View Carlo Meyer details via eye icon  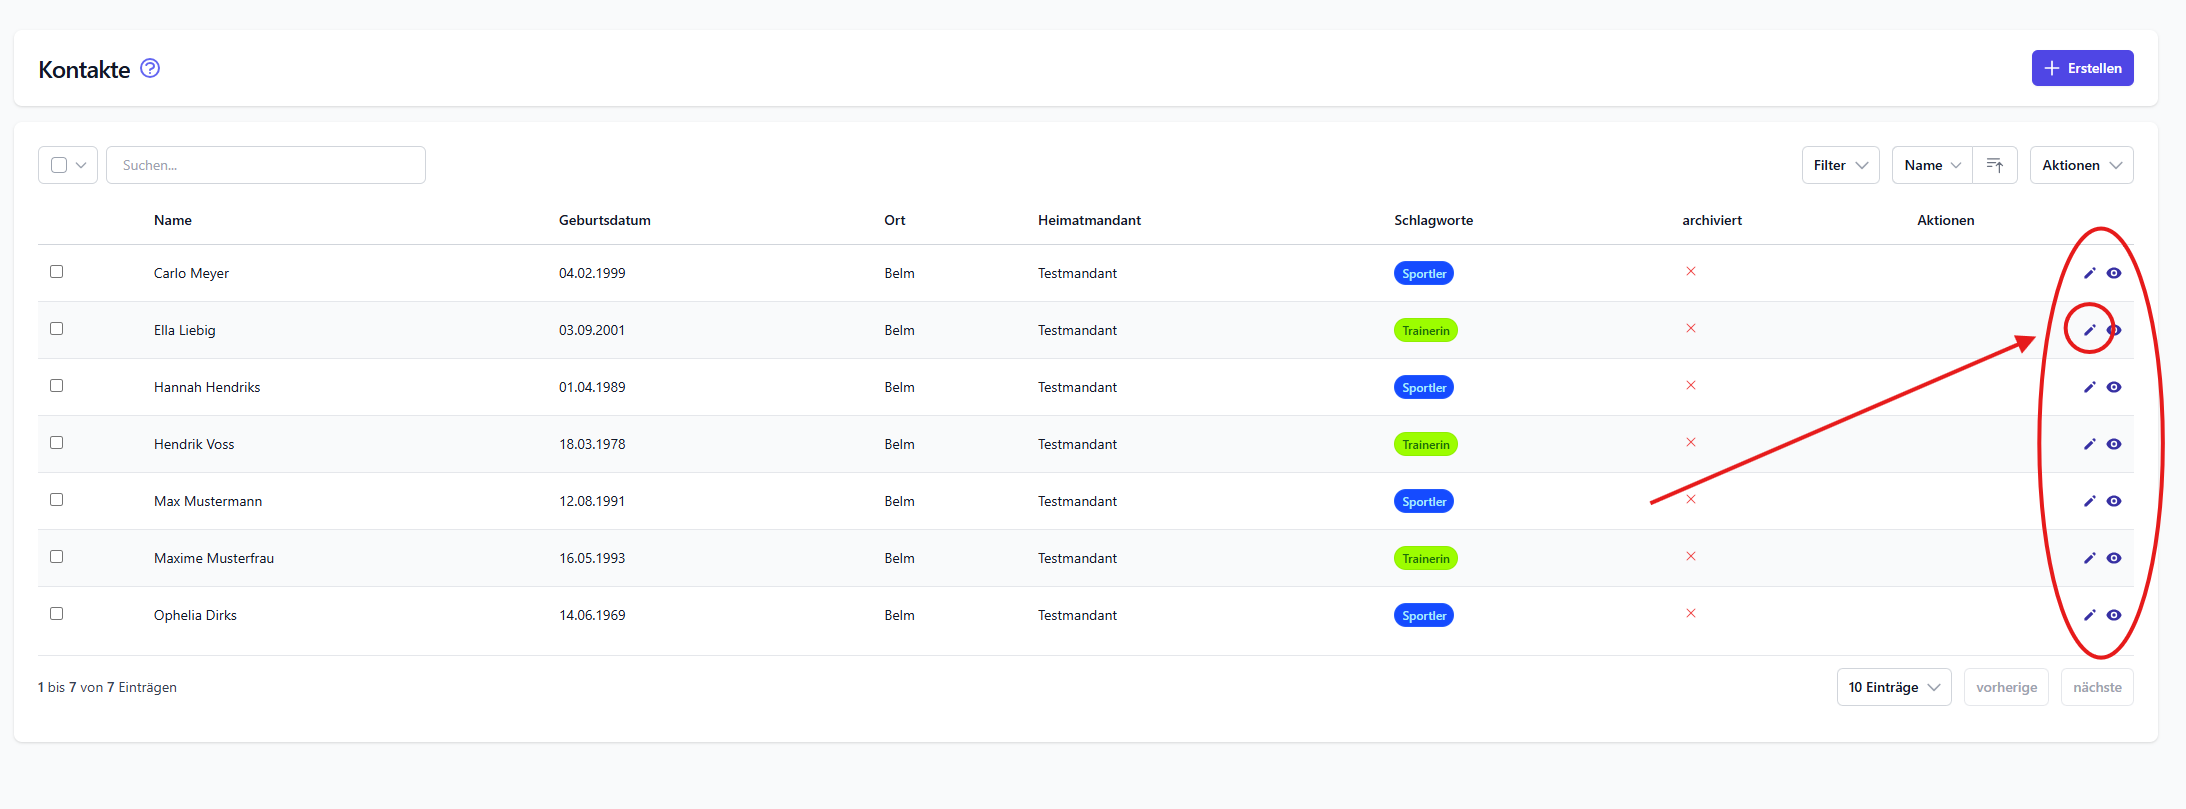click(x=2114, y=273)
